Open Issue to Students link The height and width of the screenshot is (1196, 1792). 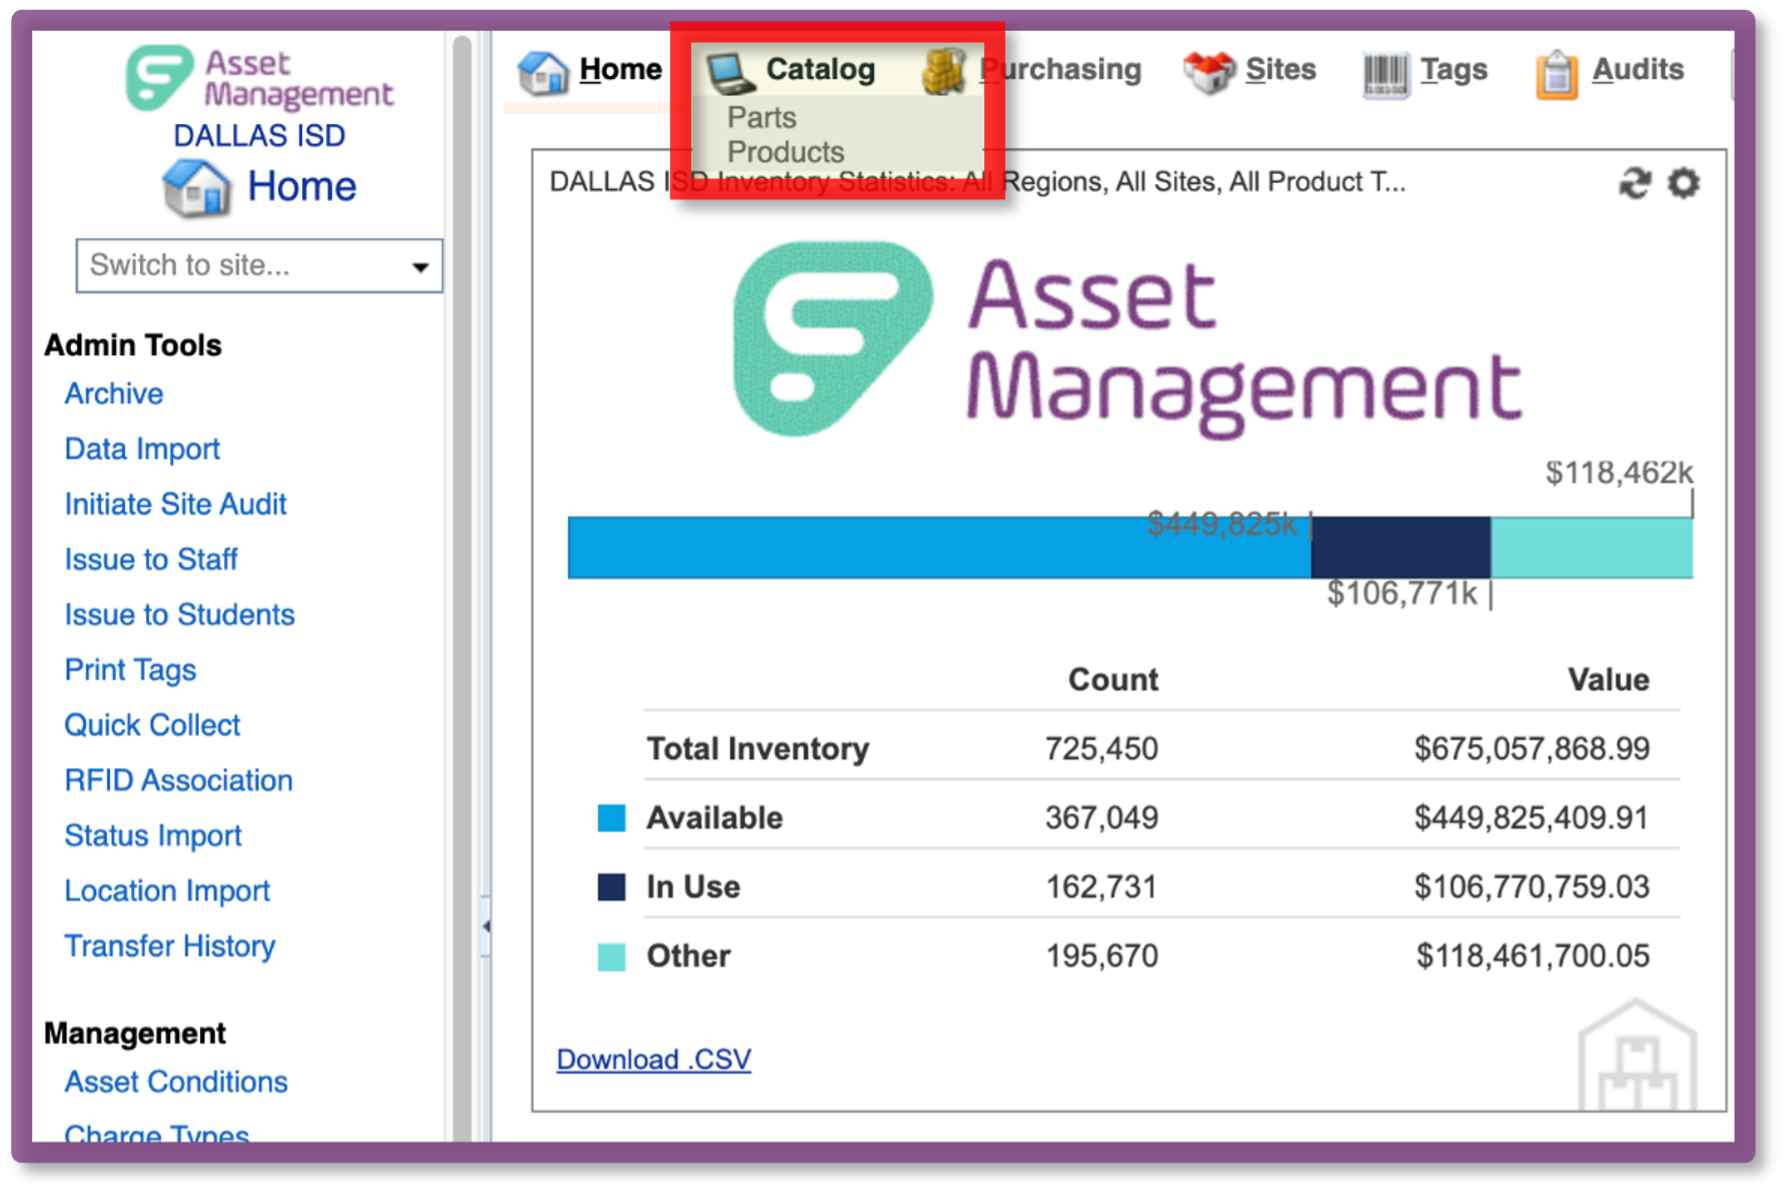180,614
